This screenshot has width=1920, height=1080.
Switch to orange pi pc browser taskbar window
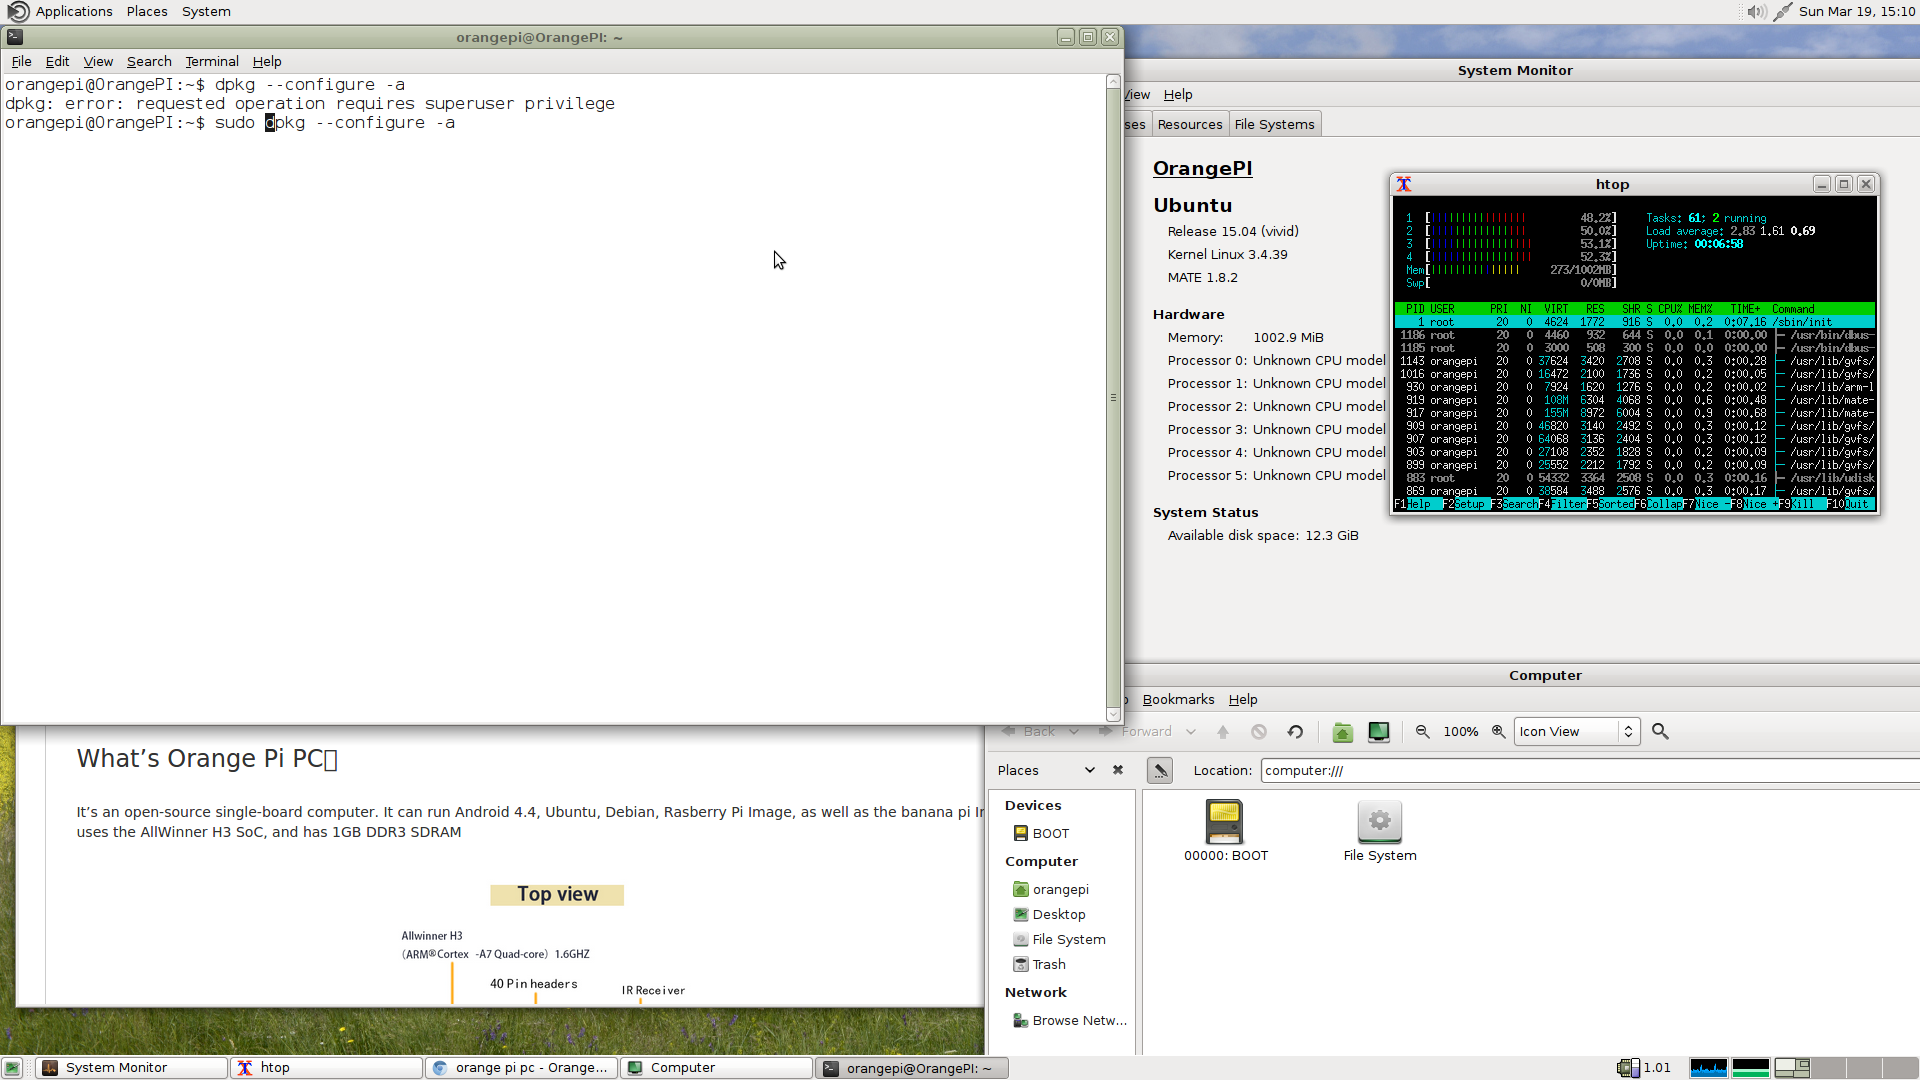[x=520, y=1068]
